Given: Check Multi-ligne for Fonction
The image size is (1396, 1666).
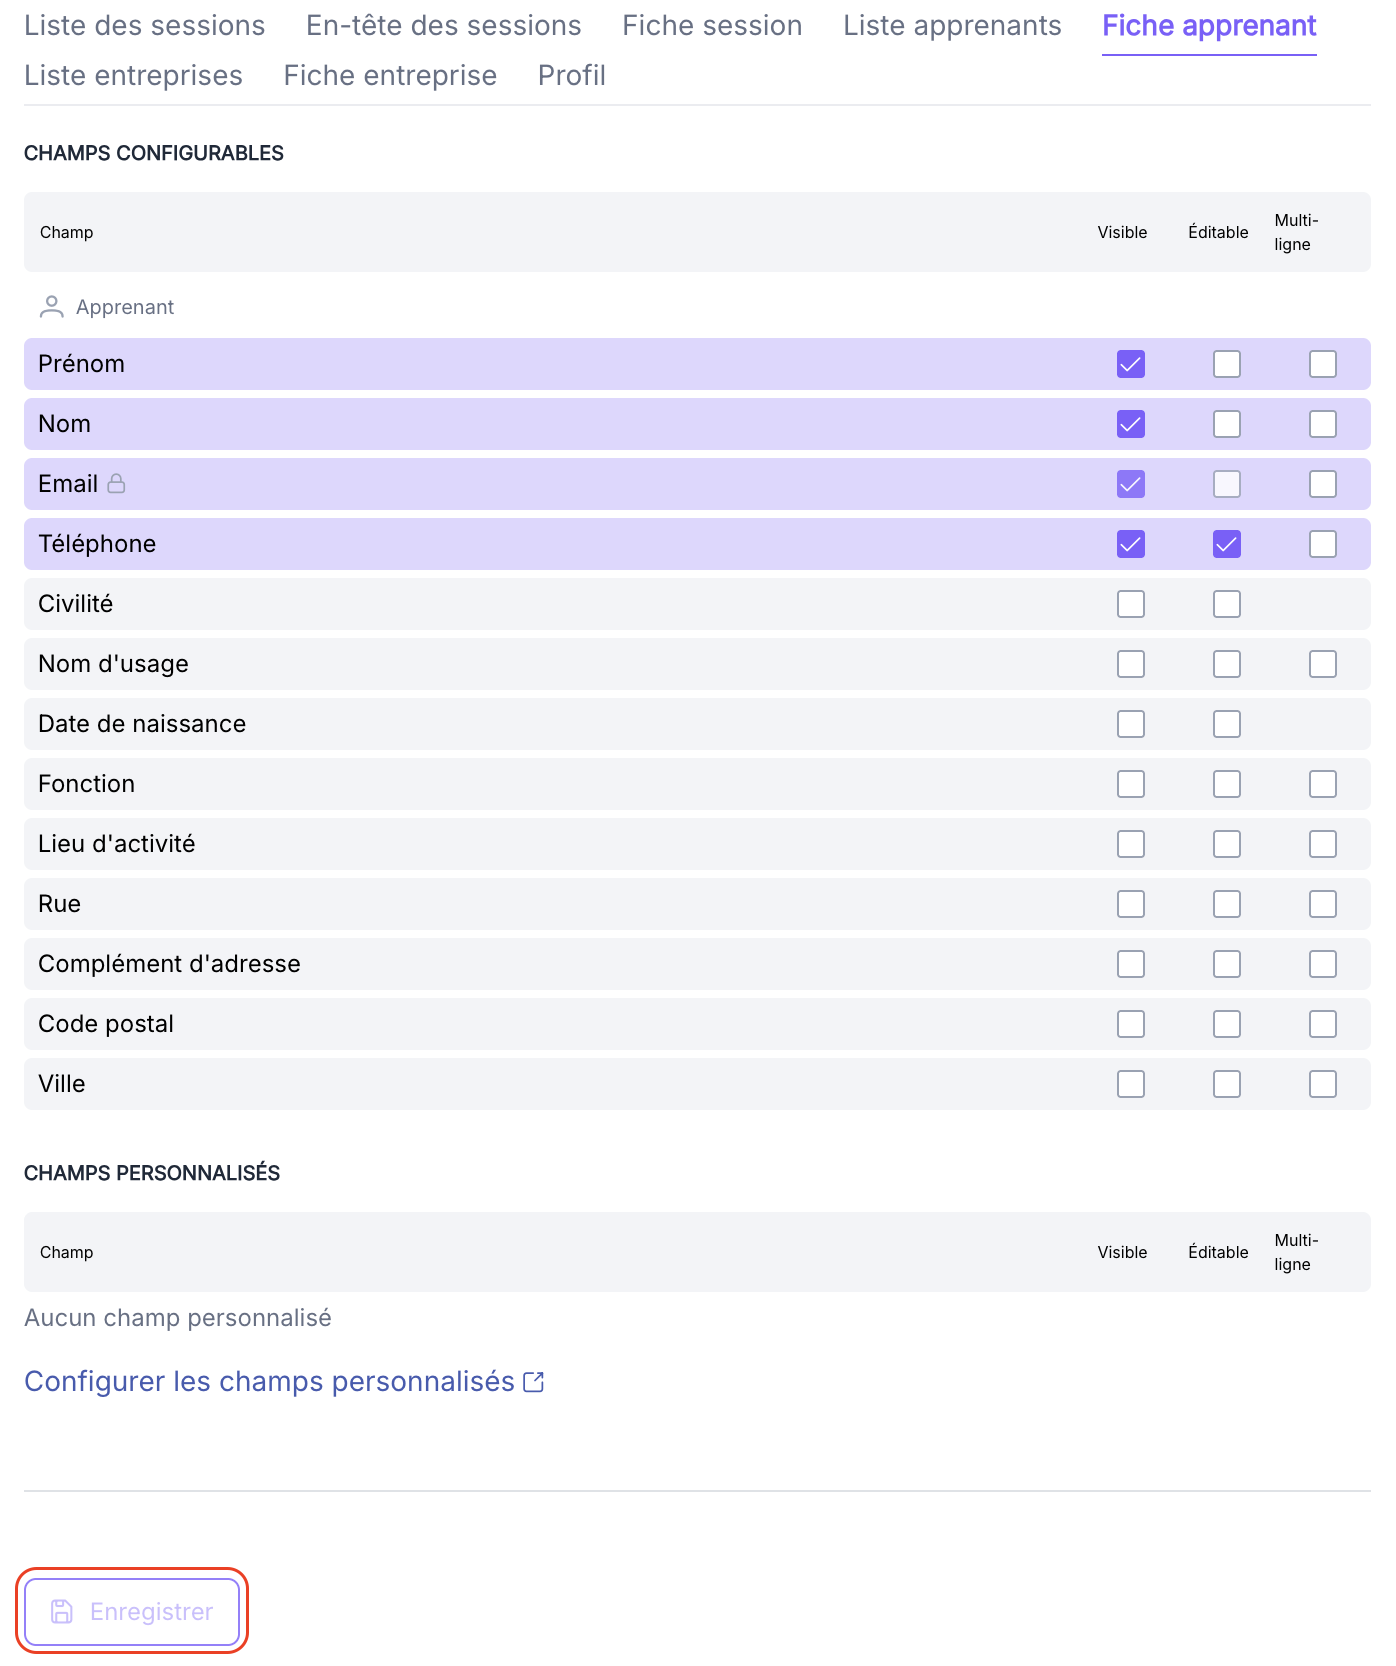Looking at the screenshot, I should point(1323,784).
